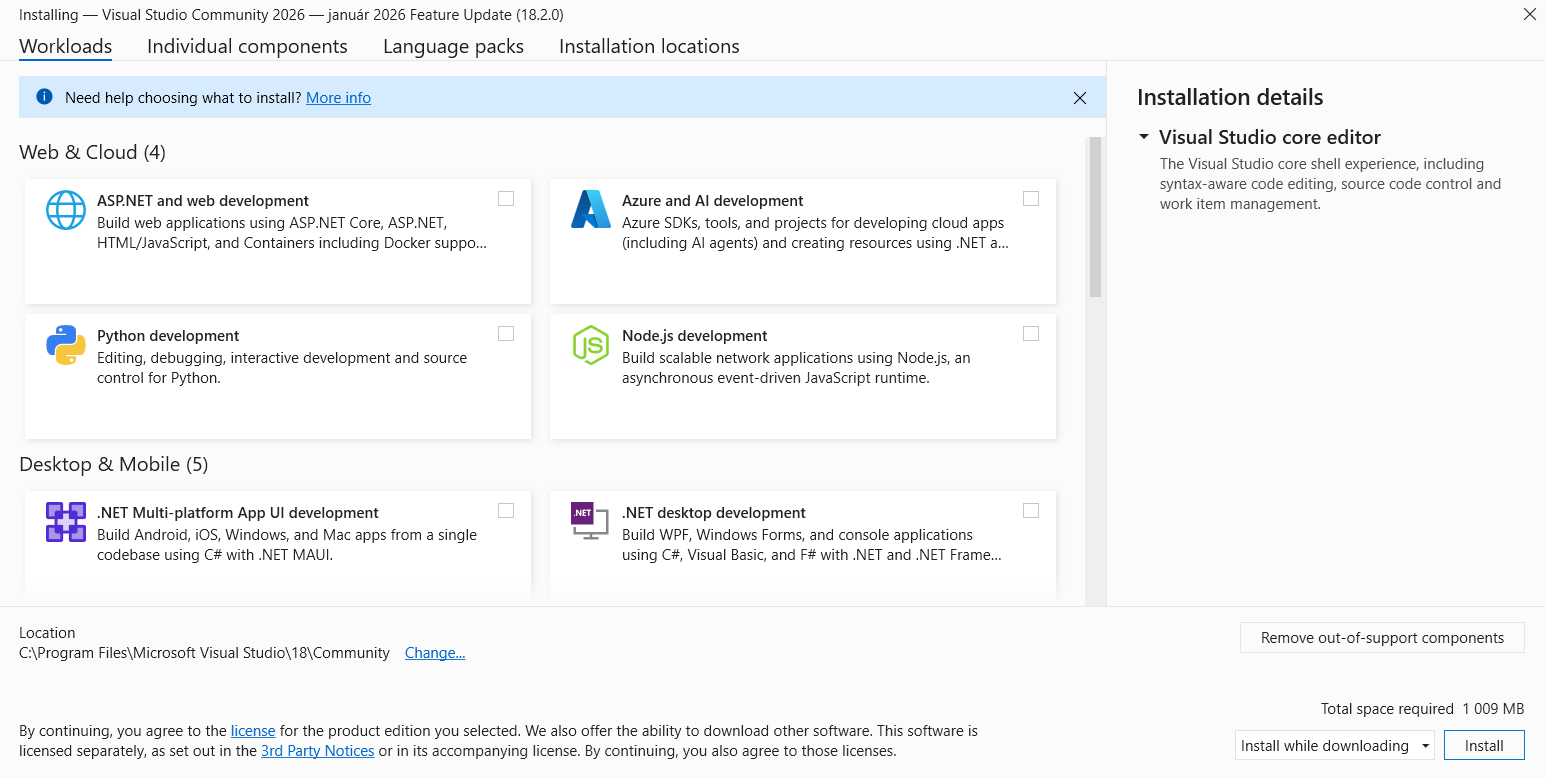Screen dimensions: 1545x778
Task: Open the Language packs tab
Action: 452,46
